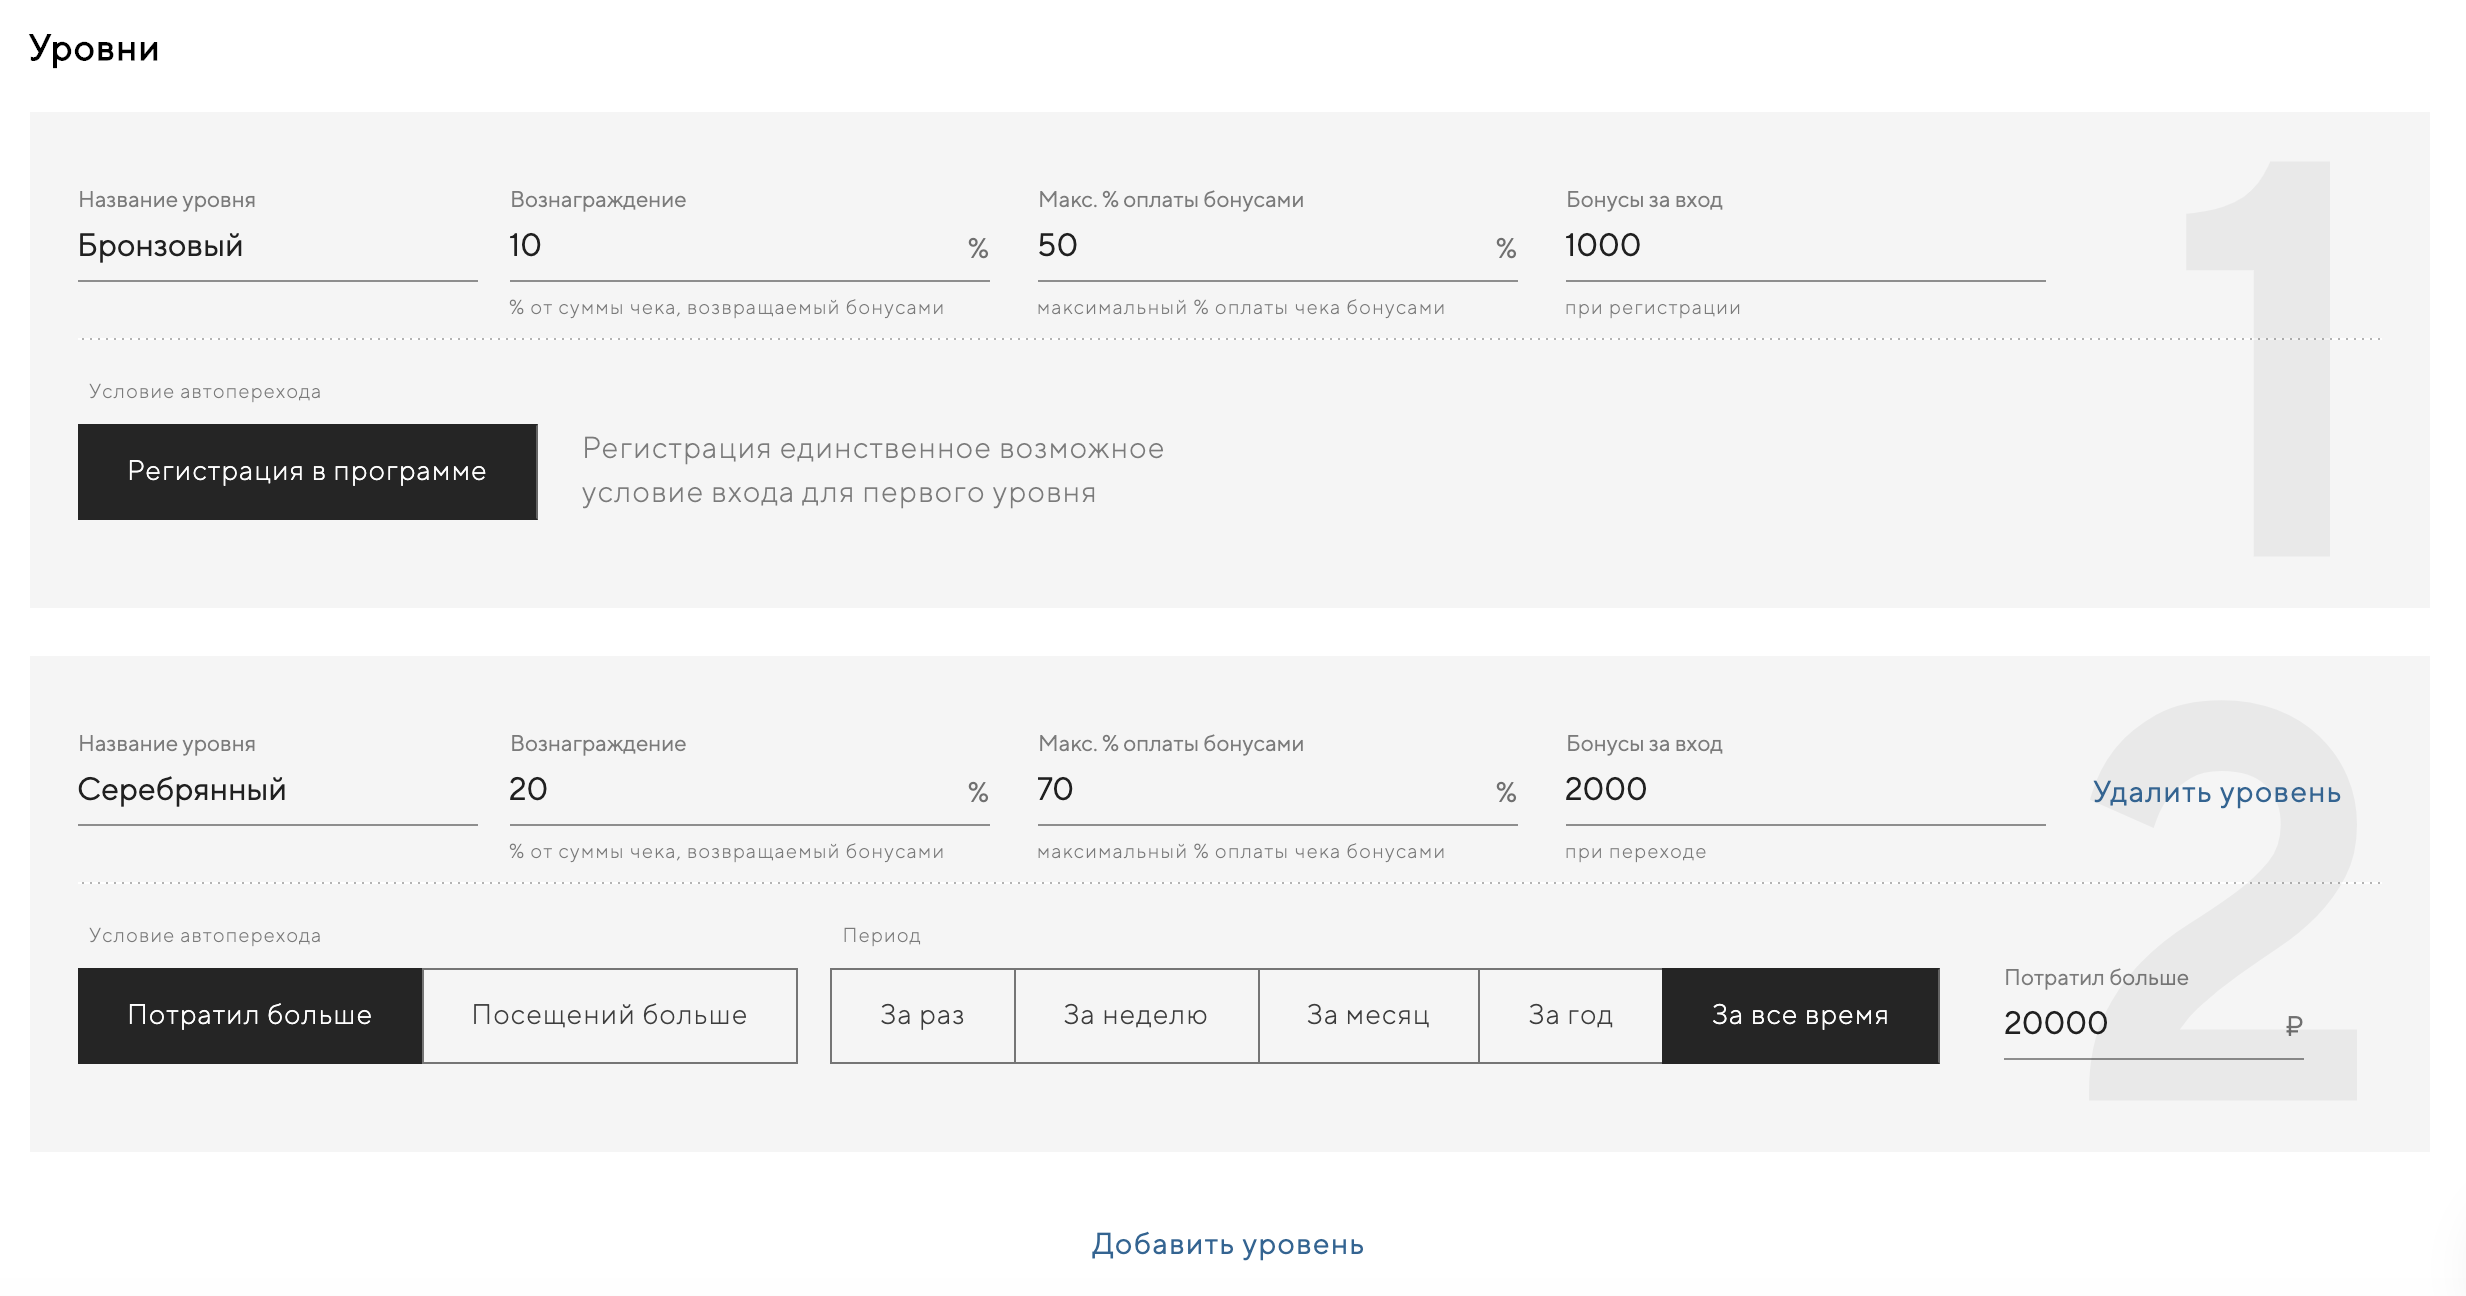Choose 'За неделю' period option
The width and height of the screenshot is (2466, 1296).
(1136, 1015)
